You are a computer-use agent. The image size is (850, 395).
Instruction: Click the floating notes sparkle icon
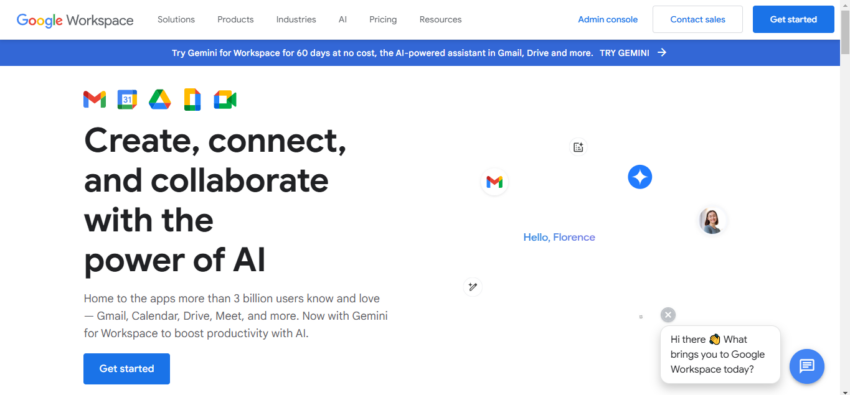pyautogui.click(x=578, y=147)
